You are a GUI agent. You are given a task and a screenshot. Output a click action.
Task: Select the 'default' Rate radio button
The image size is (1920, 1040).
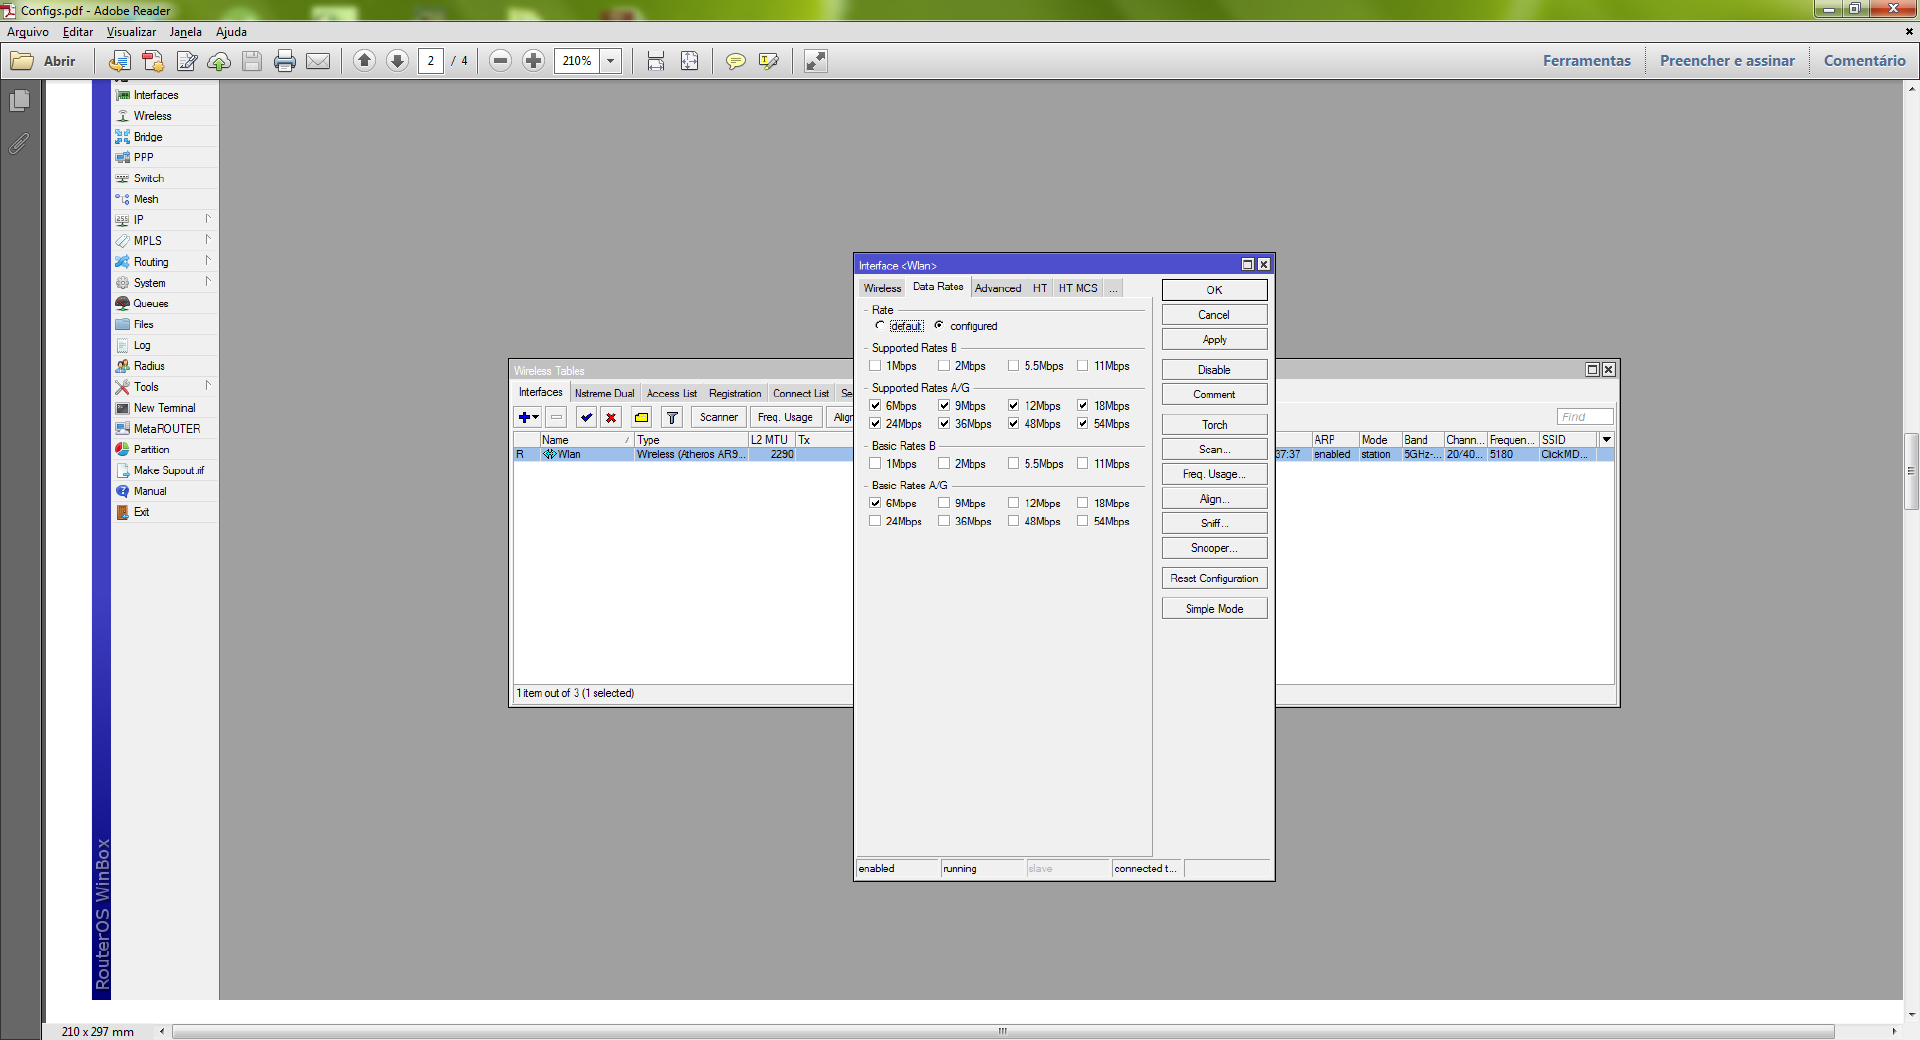coord(880,325)
